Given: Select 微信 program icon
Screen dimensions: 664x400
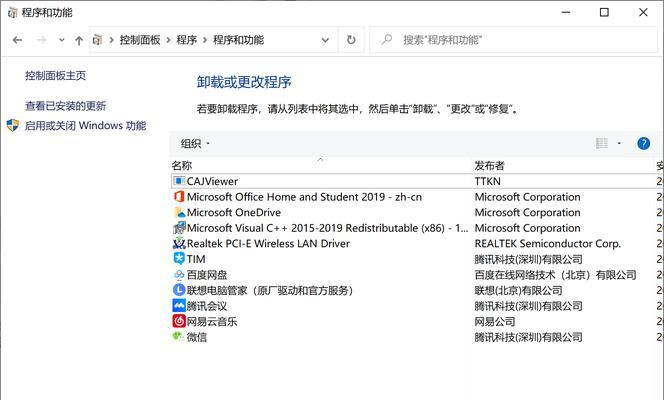Looking at the screenshot, I should point(178,337).
